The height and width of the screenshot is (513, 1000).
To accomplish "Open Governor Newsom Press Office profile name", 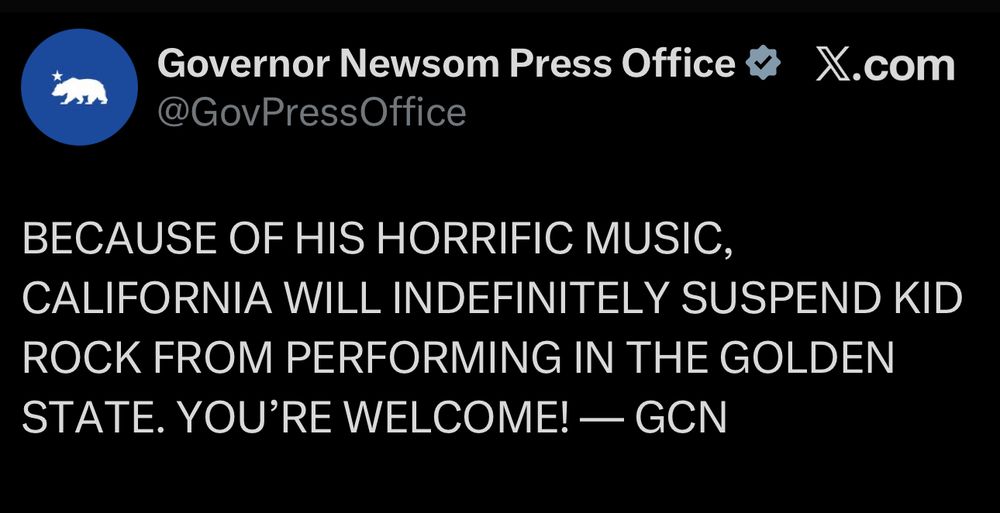I will pos(446,64).
